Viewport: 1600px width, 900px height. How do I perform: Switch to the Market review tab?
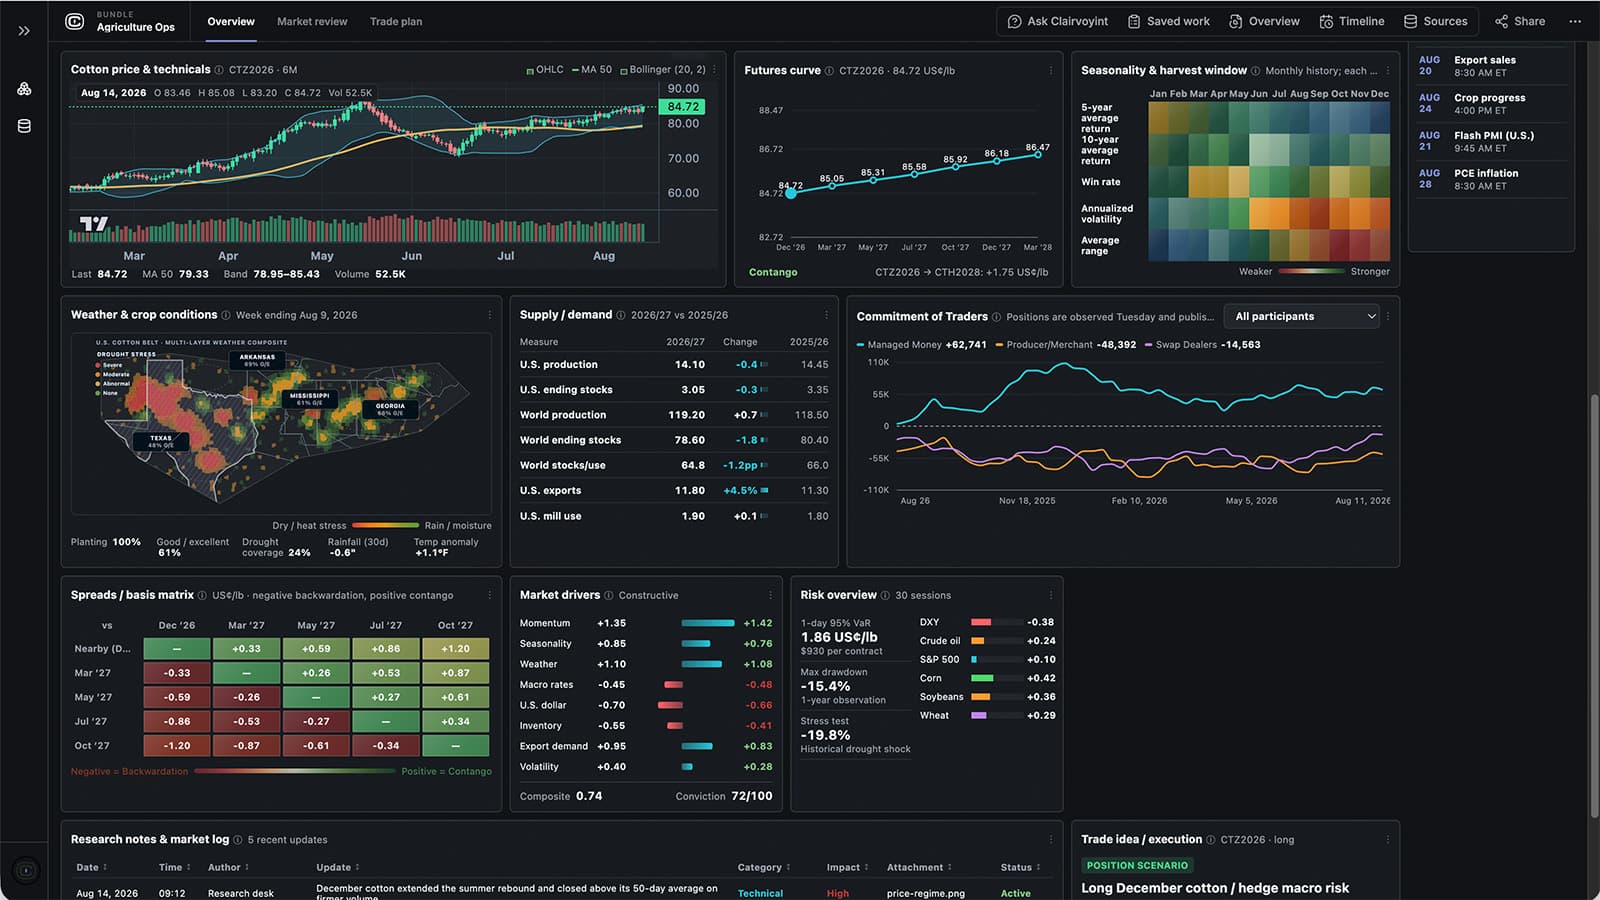click(312, 21)
